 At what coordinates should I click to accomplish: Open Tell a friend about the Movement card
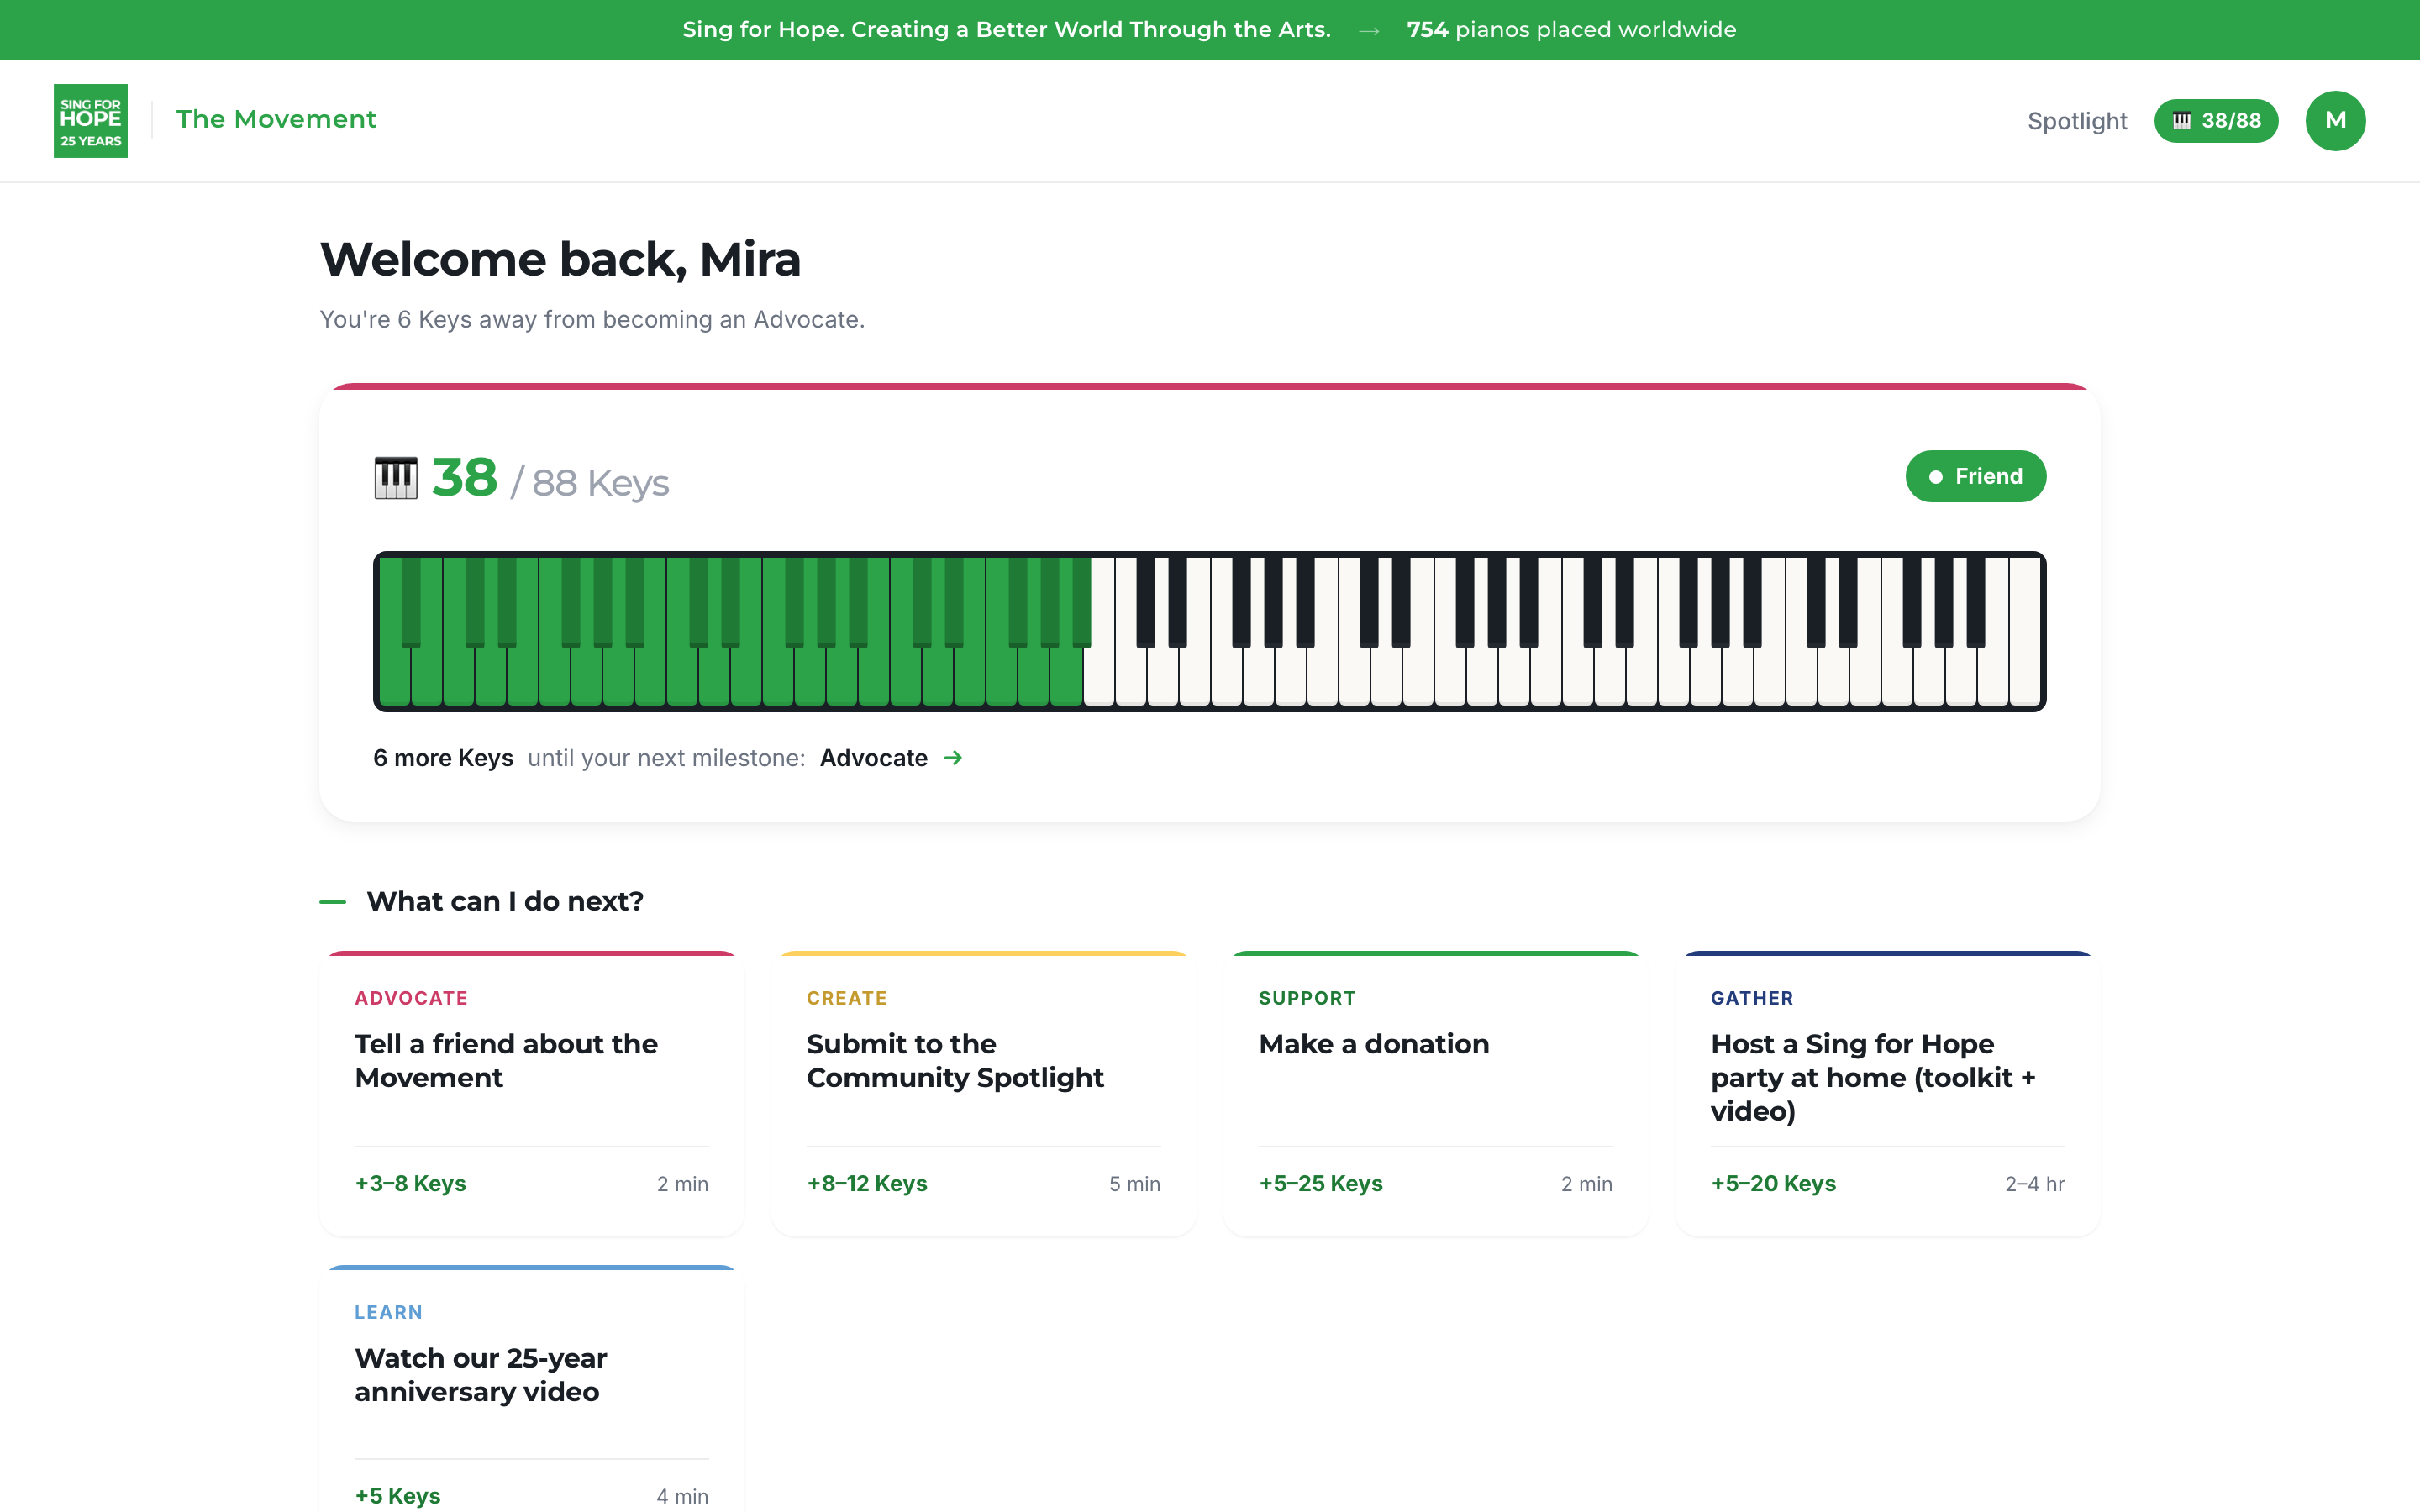point(532,1093)
